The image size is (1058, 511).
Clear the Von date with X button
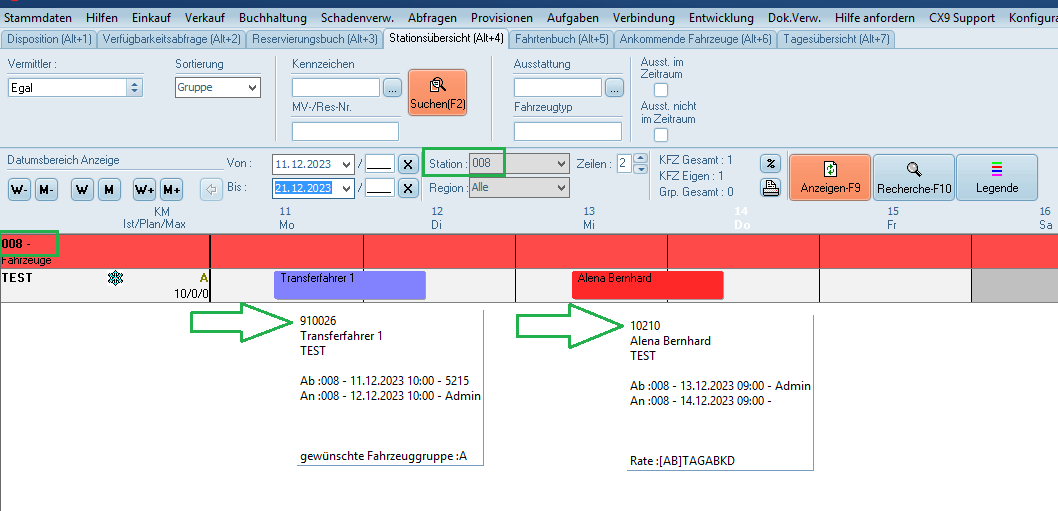click(x=408, y=164)
